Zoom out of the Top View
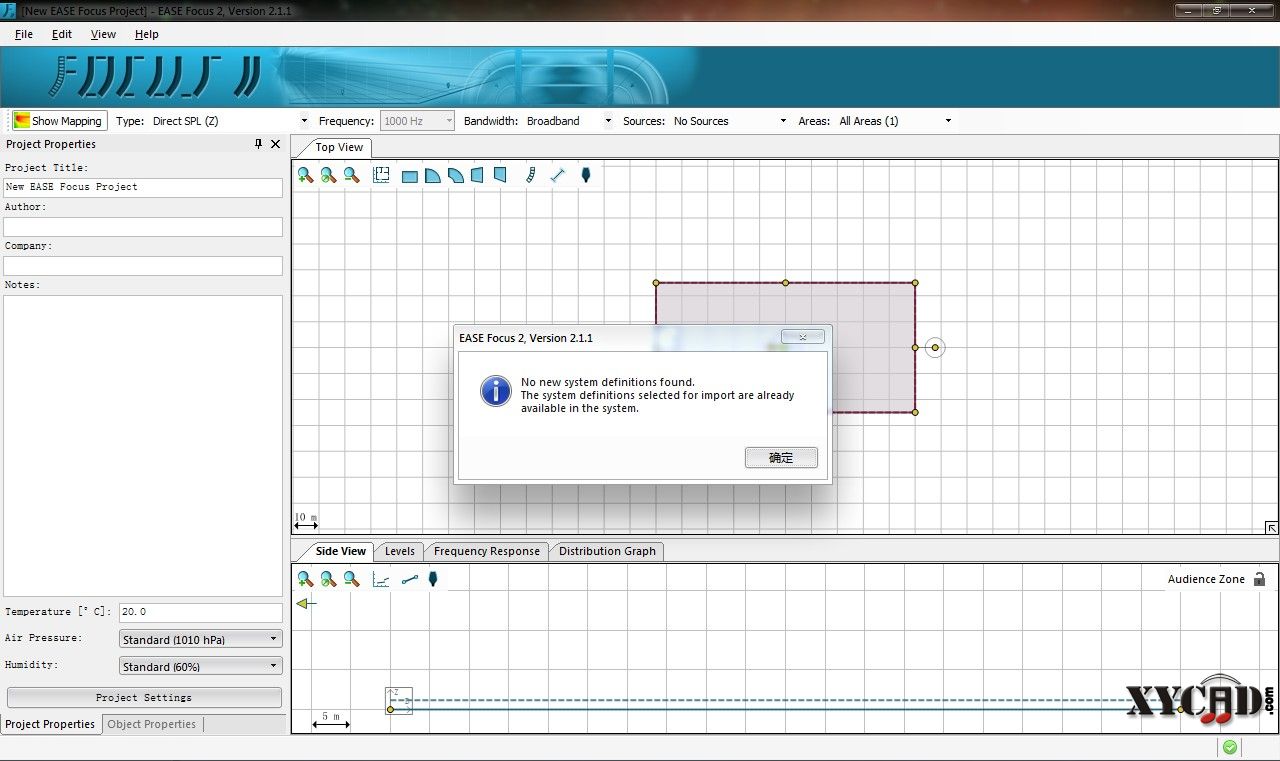Image resolution: width=1280 pixels, height=761 pixels. click(x=351, y=175)
